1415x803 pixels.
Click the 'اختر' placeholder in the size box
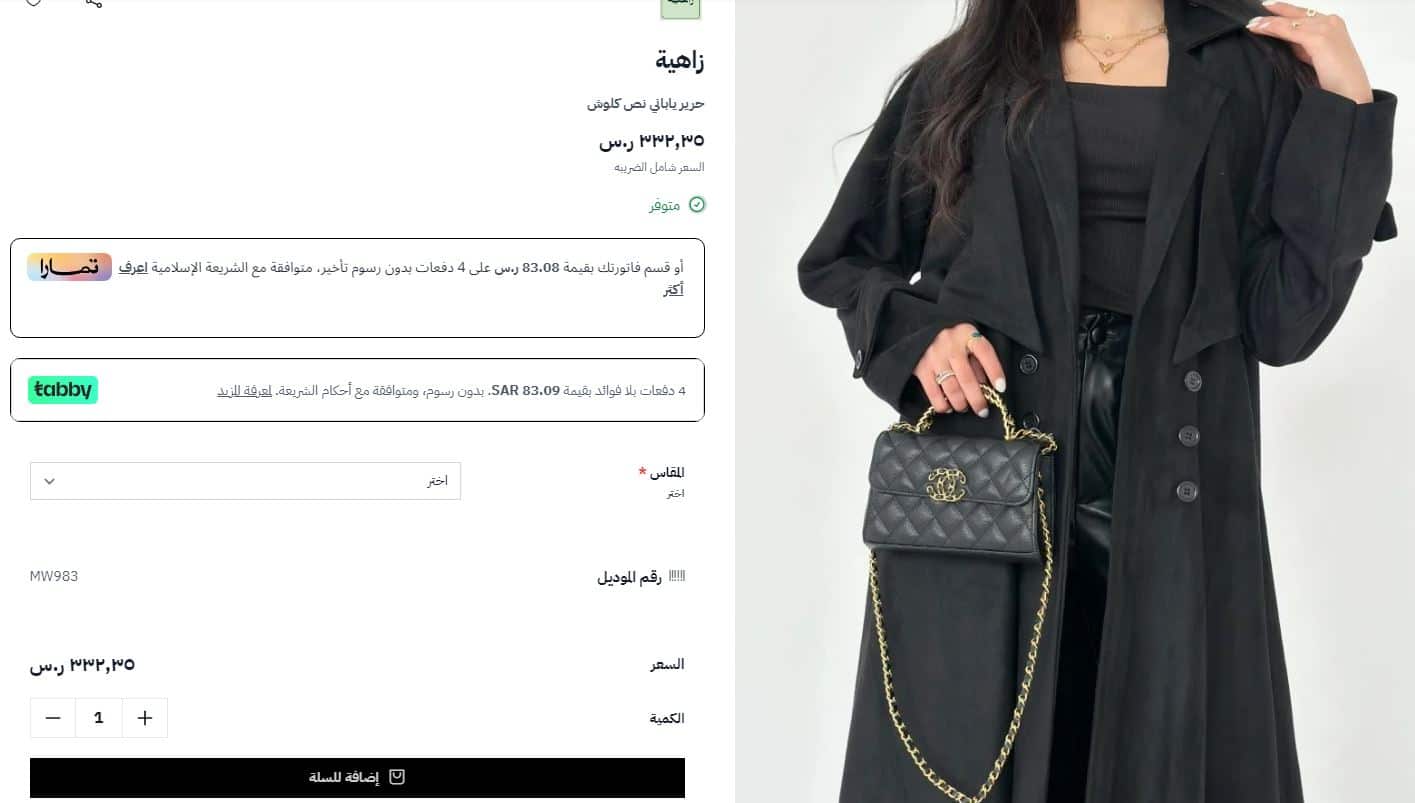[437, 481]
